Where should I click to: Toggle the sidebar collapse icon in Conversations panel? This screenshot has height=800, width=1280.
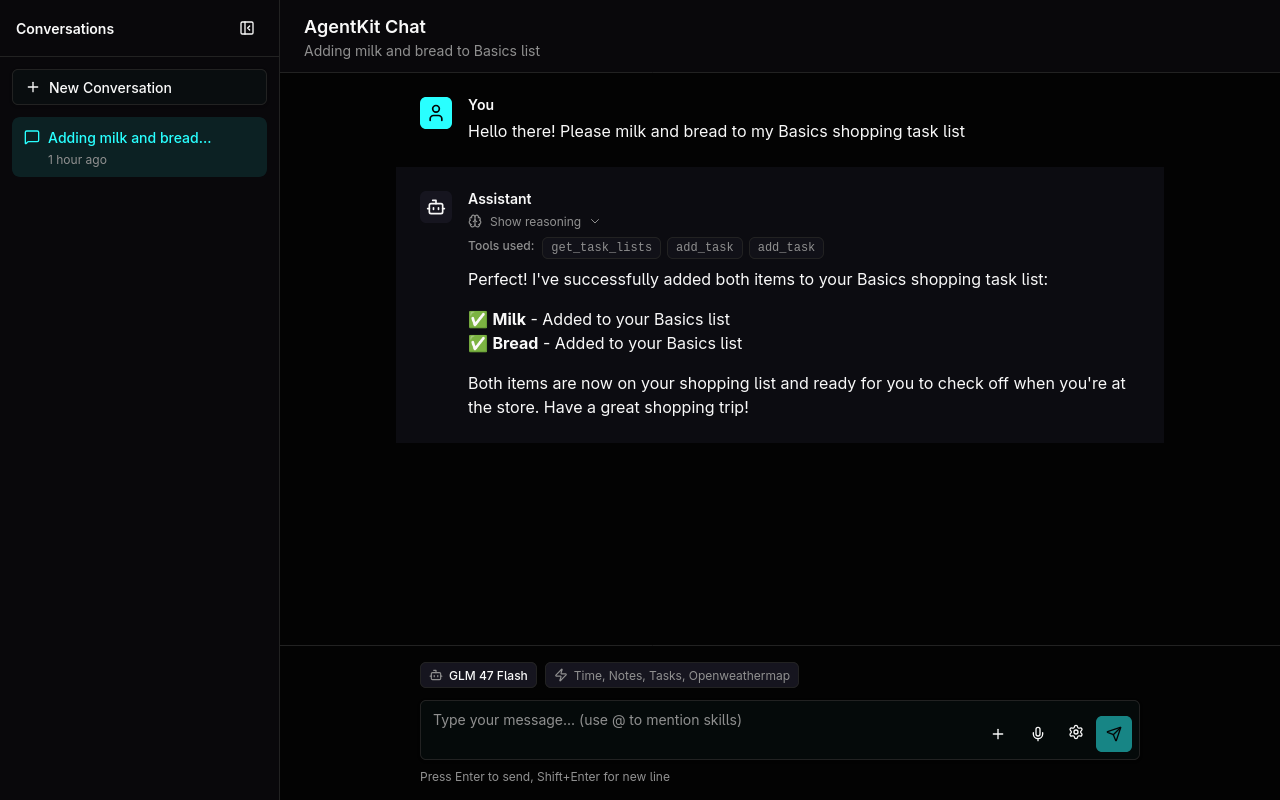click(246, 28)
